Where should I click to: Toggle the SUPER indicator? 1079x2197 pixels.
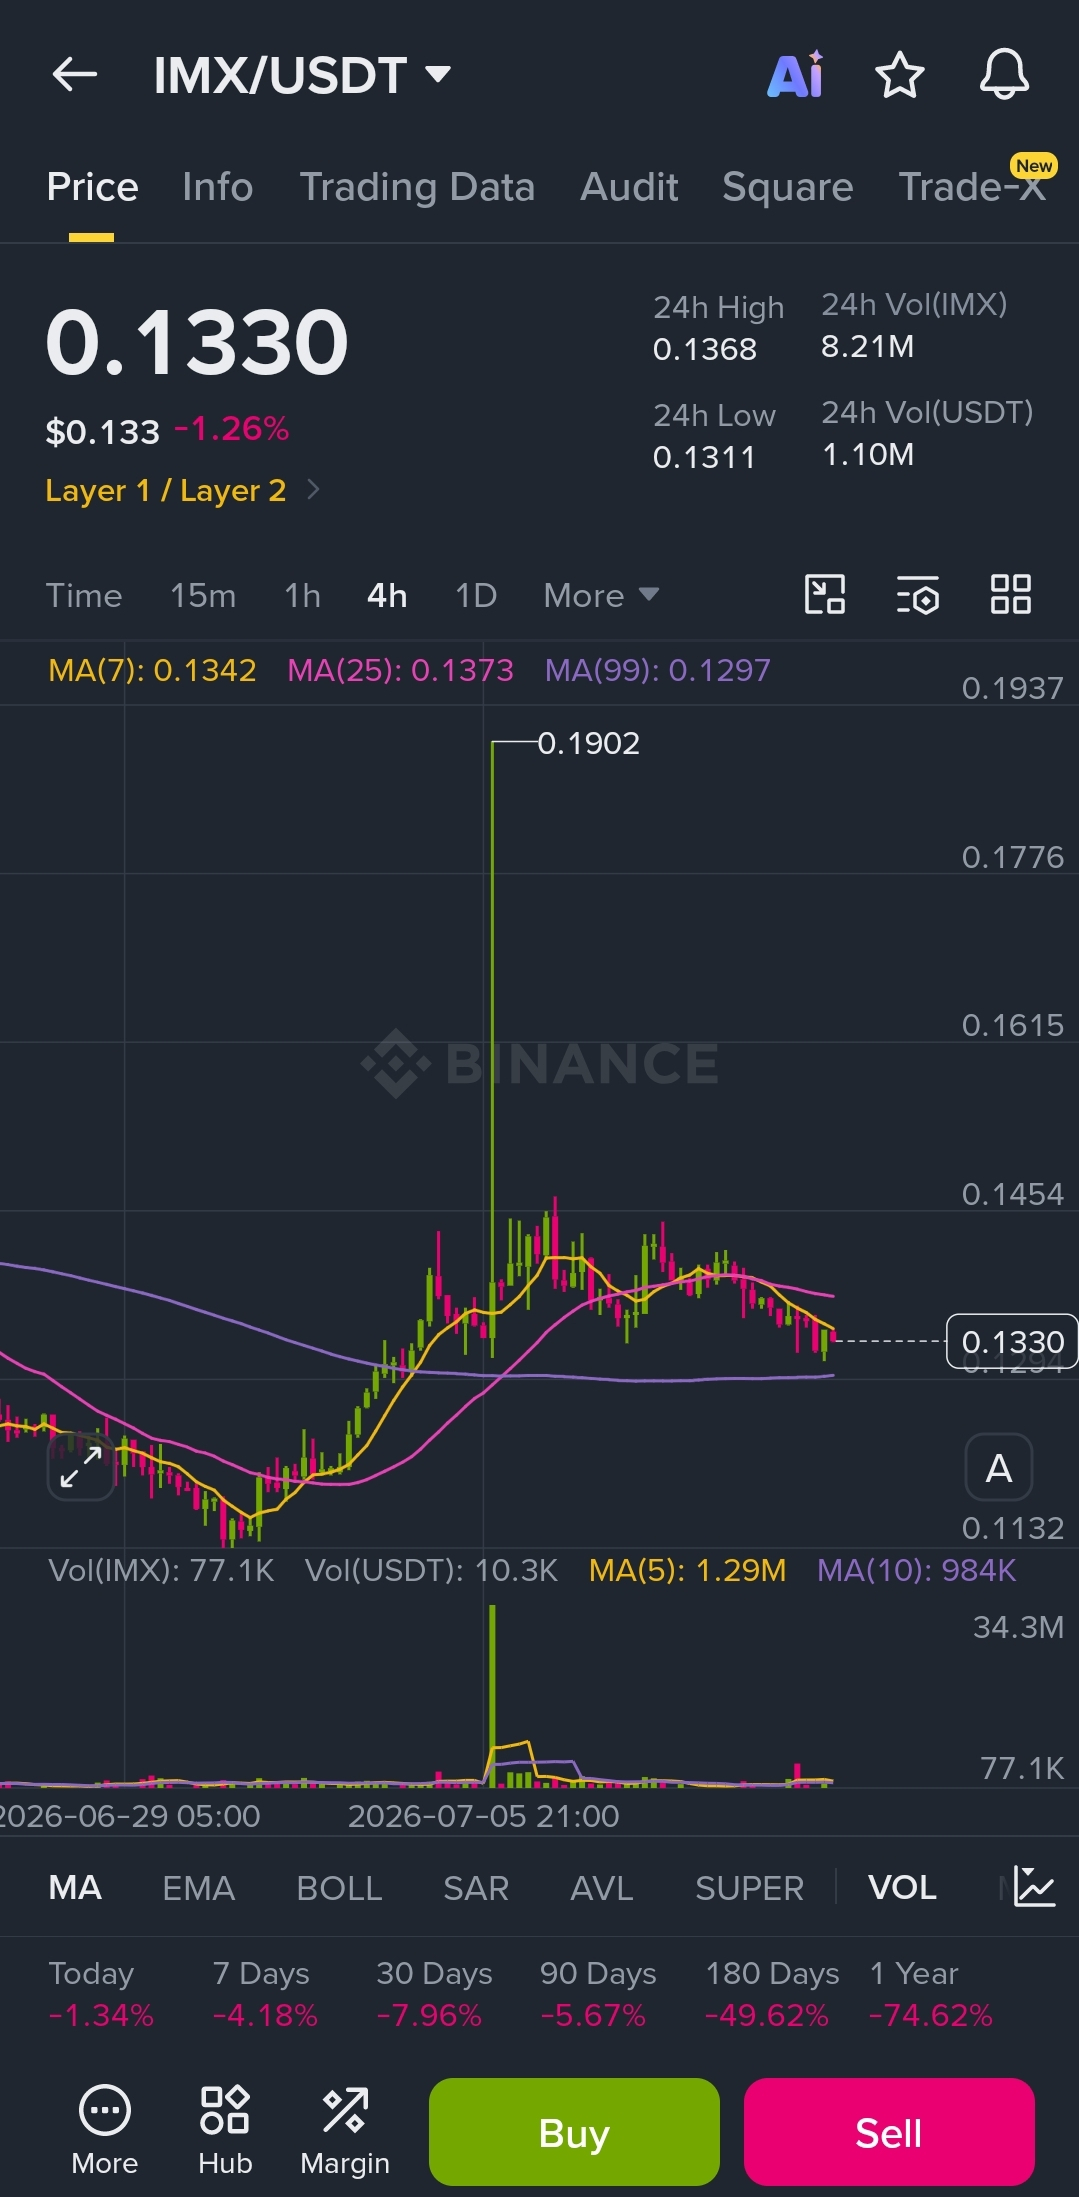[749, 1887]
